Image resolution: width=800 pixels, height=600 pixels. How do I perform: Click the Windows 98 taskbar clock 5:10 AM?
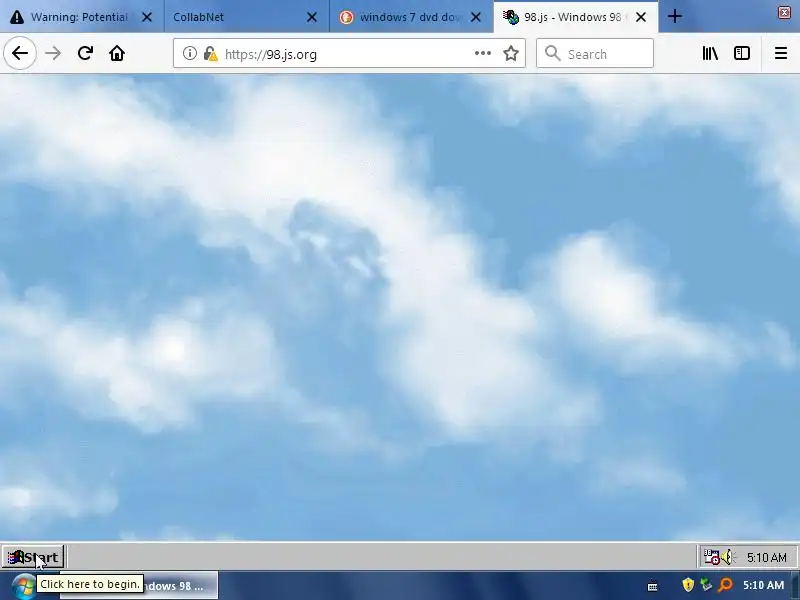(766, 558)
